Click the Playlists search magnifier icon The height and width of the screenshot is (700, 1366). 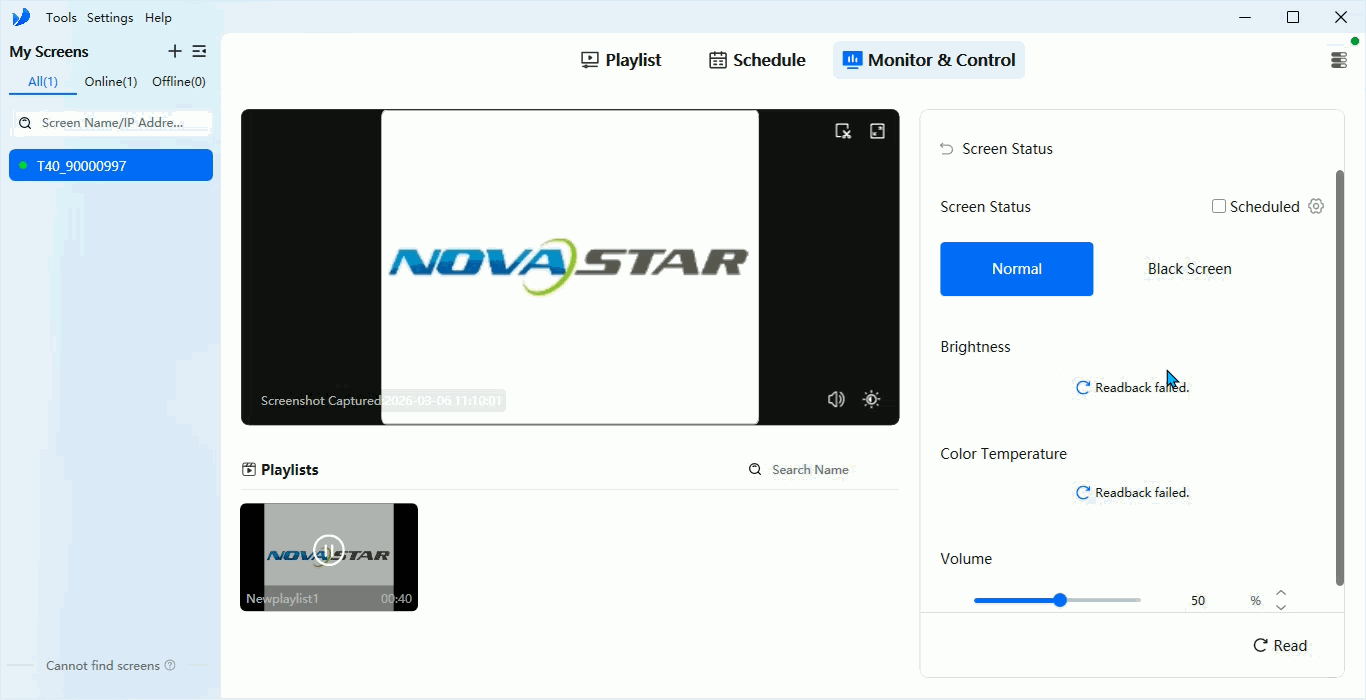[x=755, y=469]
